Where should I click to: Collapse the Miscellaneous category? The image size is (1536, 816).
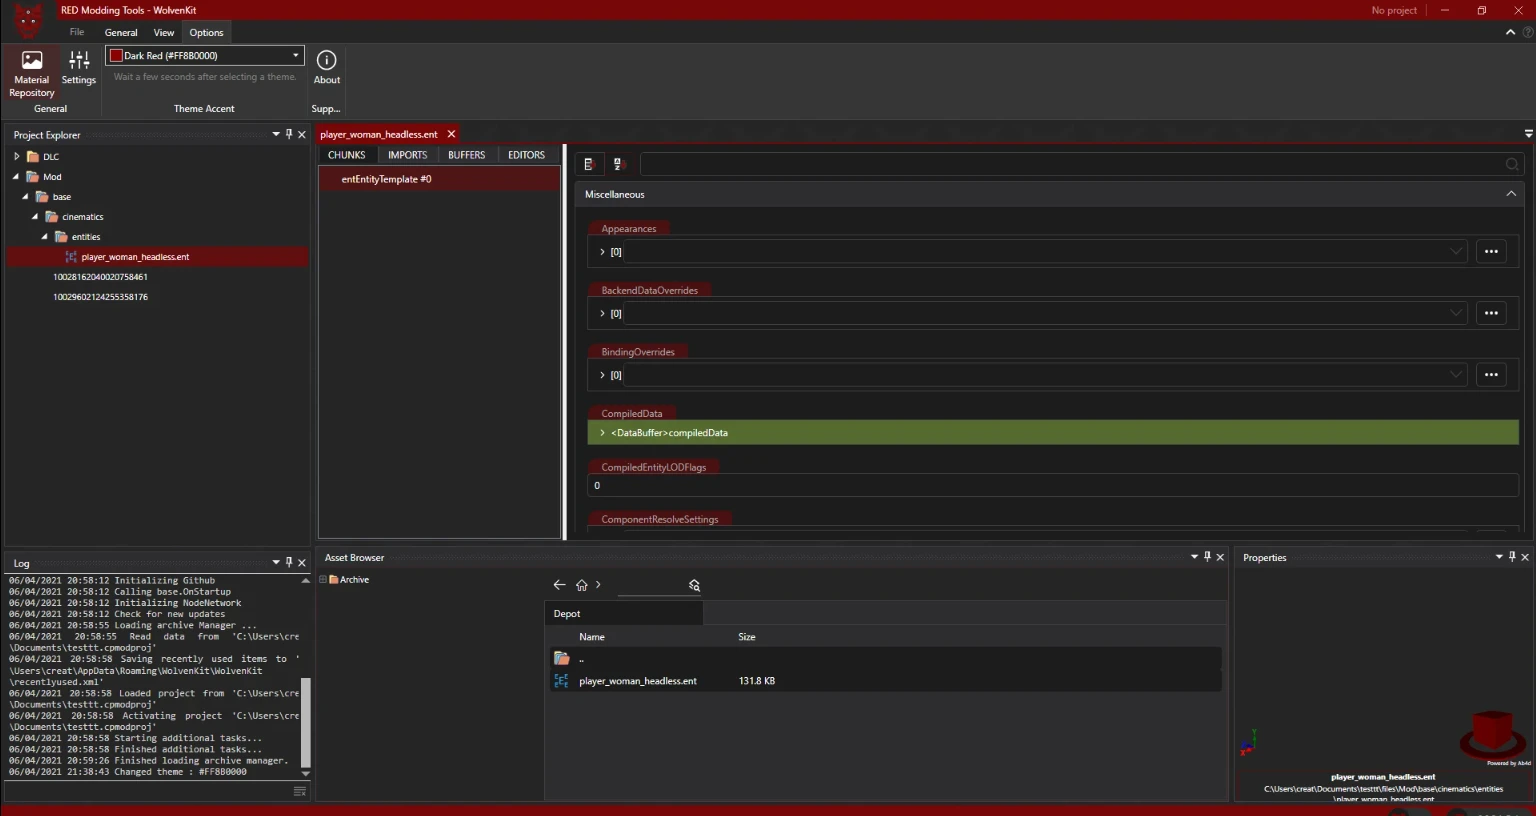point(1511,194)
